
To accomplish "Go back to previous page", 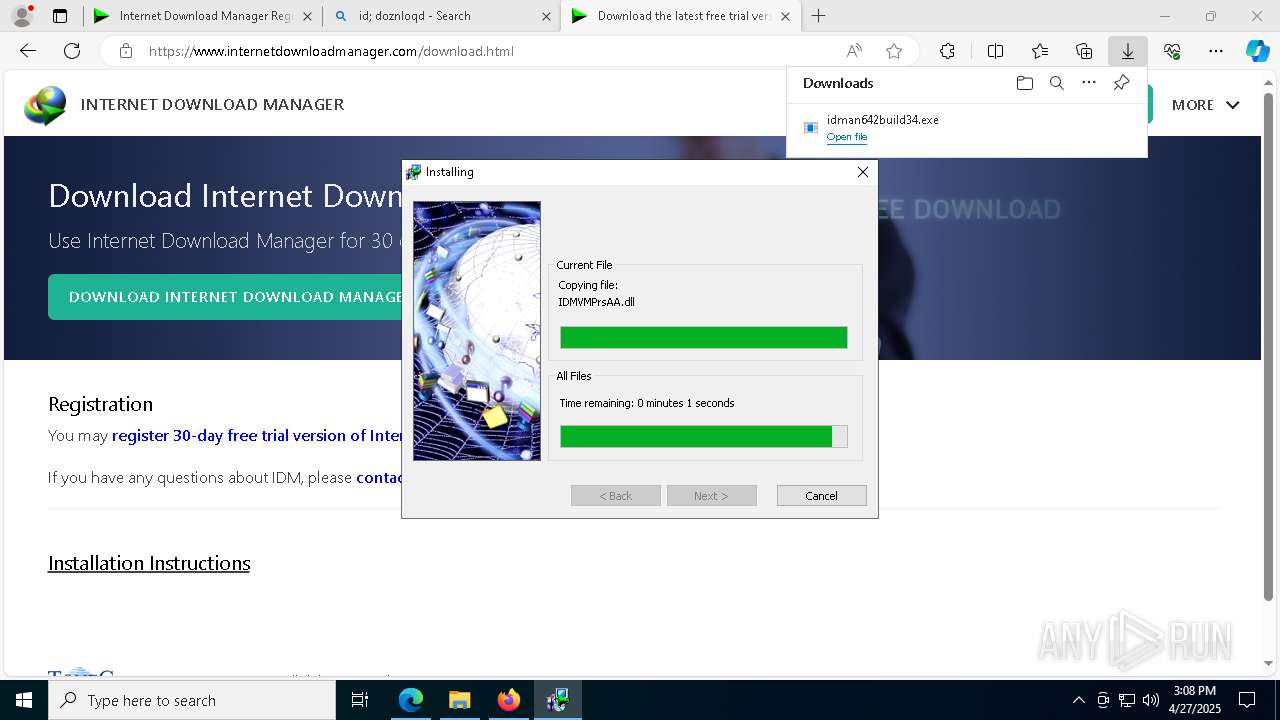I will click(28, 51).
